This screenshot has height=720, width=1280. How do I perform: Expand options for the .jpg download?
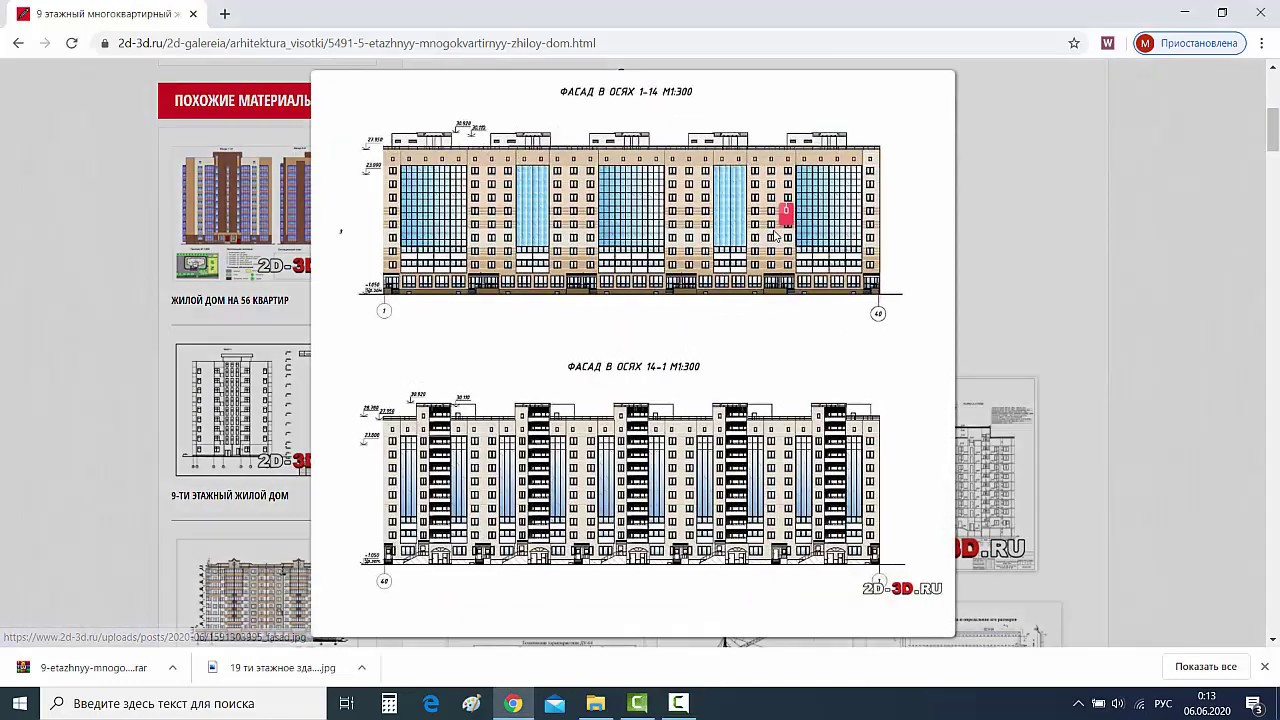click(x=362, y=667)
